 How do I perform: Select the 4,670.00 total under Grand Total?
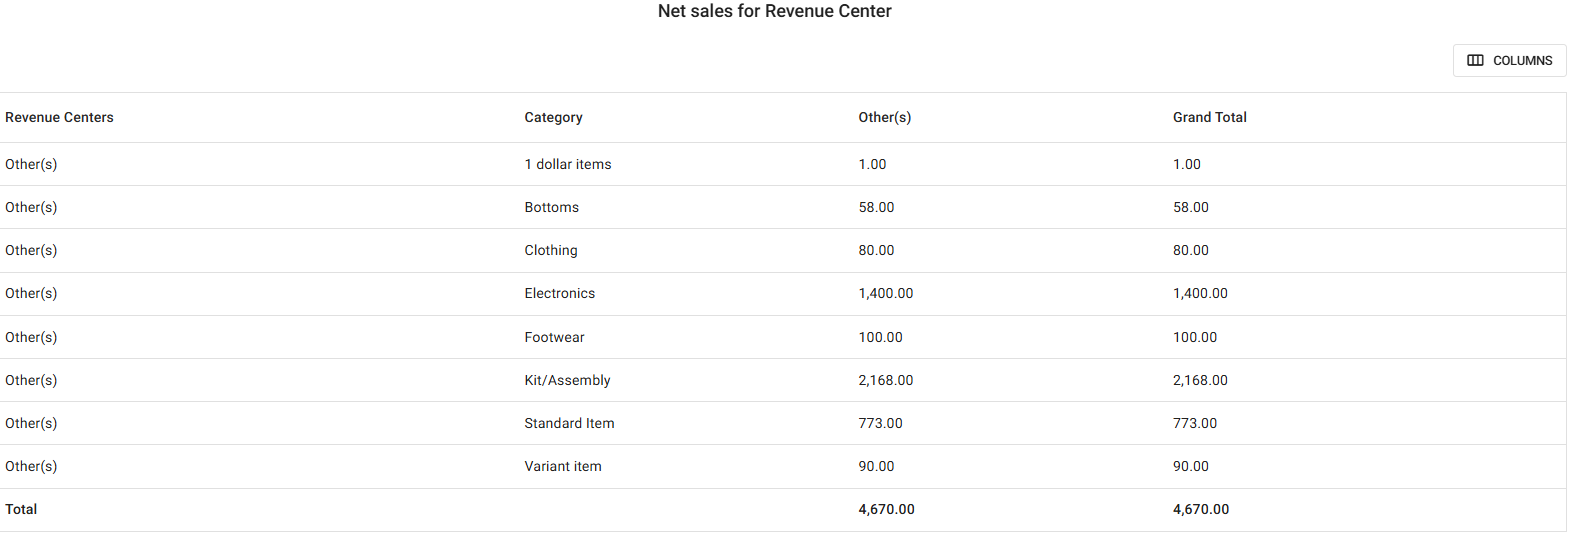(1200, 510)
